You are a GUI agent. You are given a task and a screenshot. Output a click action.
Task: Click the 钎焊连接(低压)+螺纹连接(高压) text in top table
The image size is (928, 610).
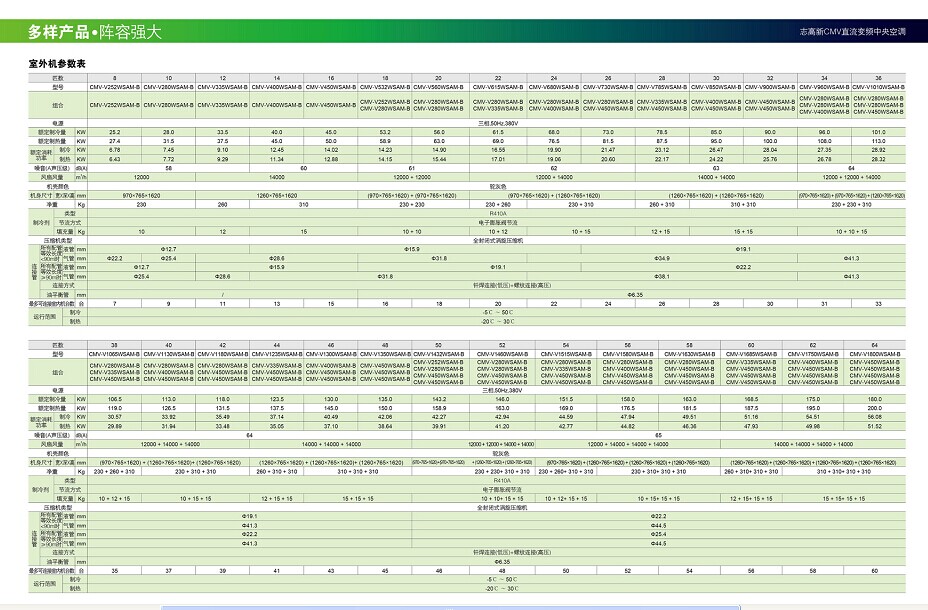(498, 285)
